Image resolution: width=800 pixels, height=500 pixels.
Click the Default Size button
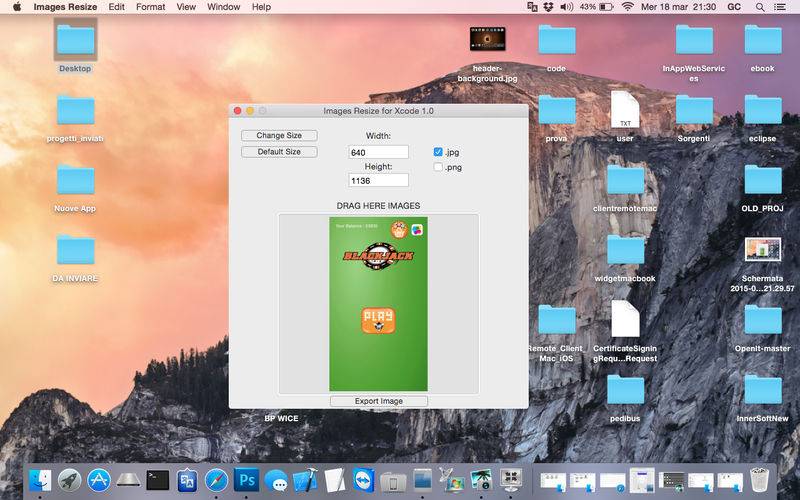click(279, 152)
